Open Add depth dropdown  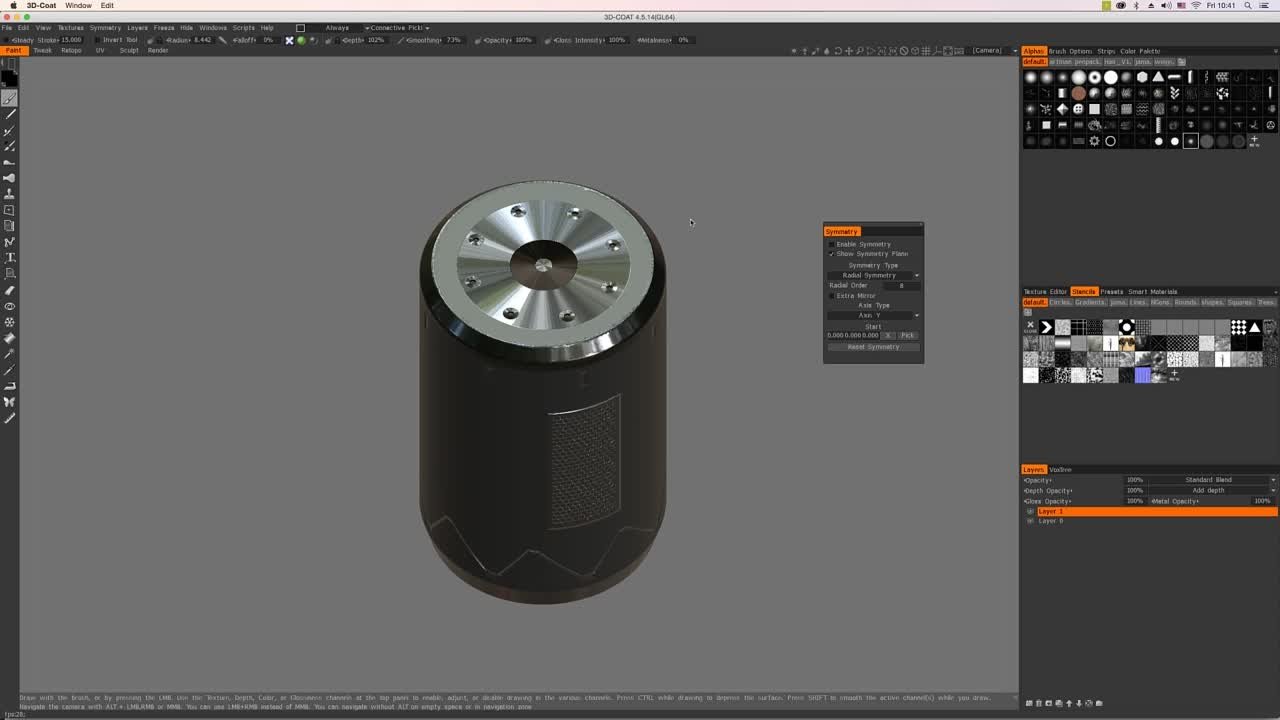pyautogui.click(x=1213, y=491)
